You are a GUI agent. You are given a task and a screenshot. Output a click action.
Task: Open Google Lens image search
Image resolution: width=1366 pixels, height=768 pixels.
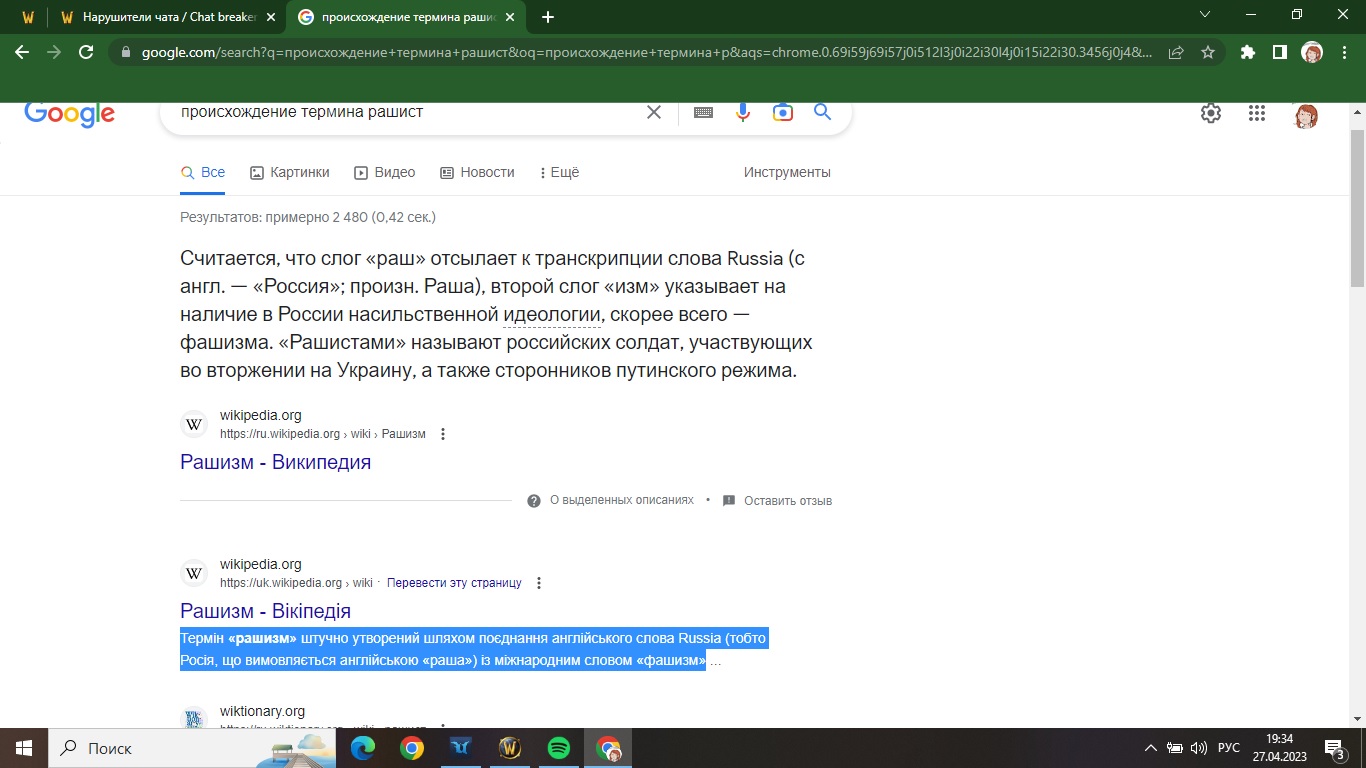(783, 112)
